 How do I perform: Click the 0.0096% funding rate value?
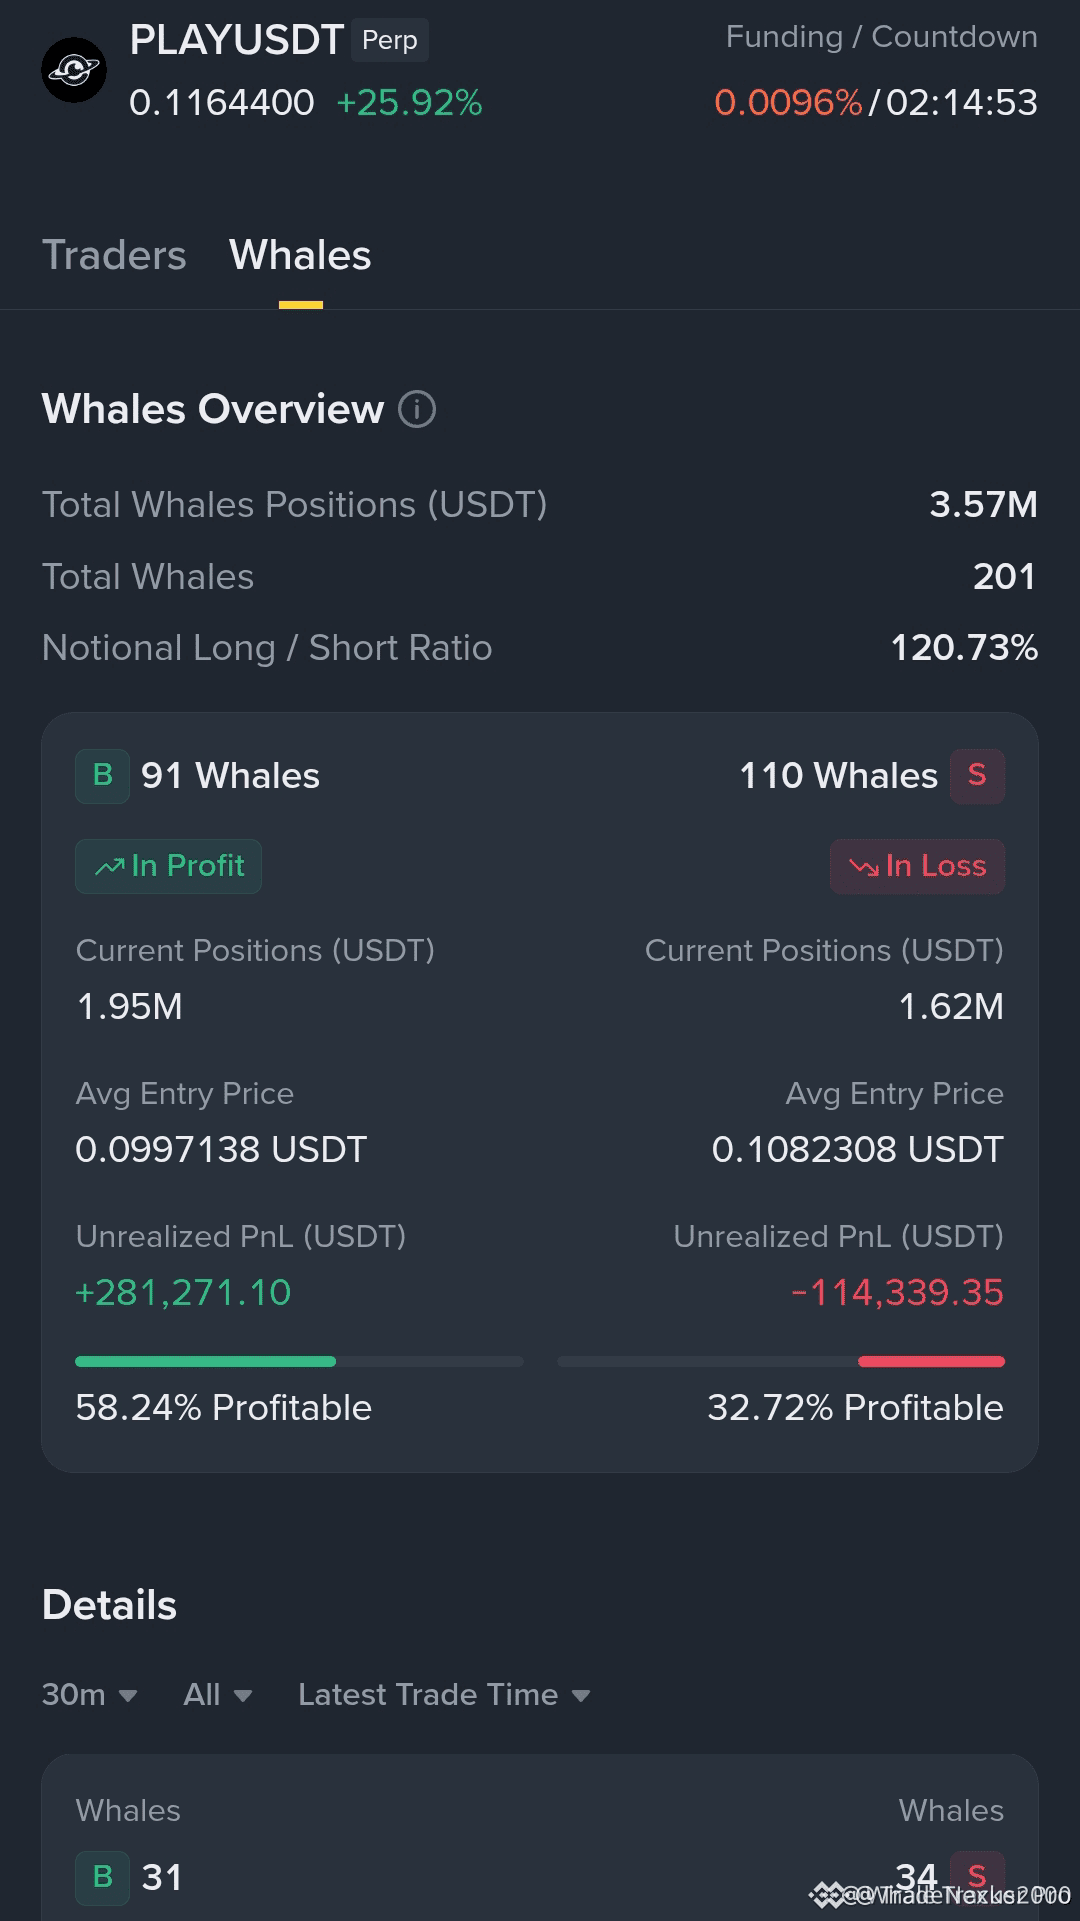[x=788, y=103]
